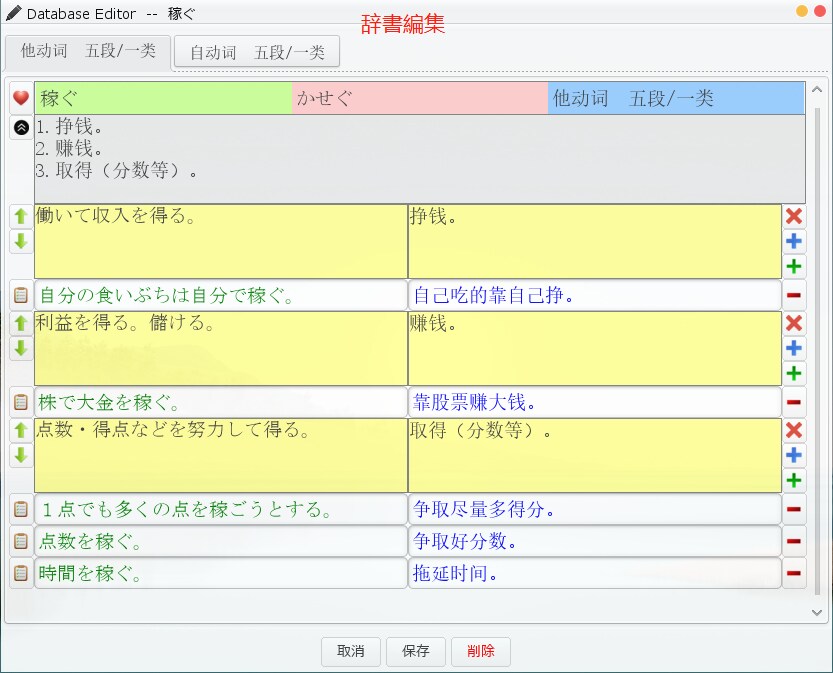The image size is (833, 673).
Task: Remove the 争取好分数 example with minus
Action: pyautogui.click(x=794, y=541)
